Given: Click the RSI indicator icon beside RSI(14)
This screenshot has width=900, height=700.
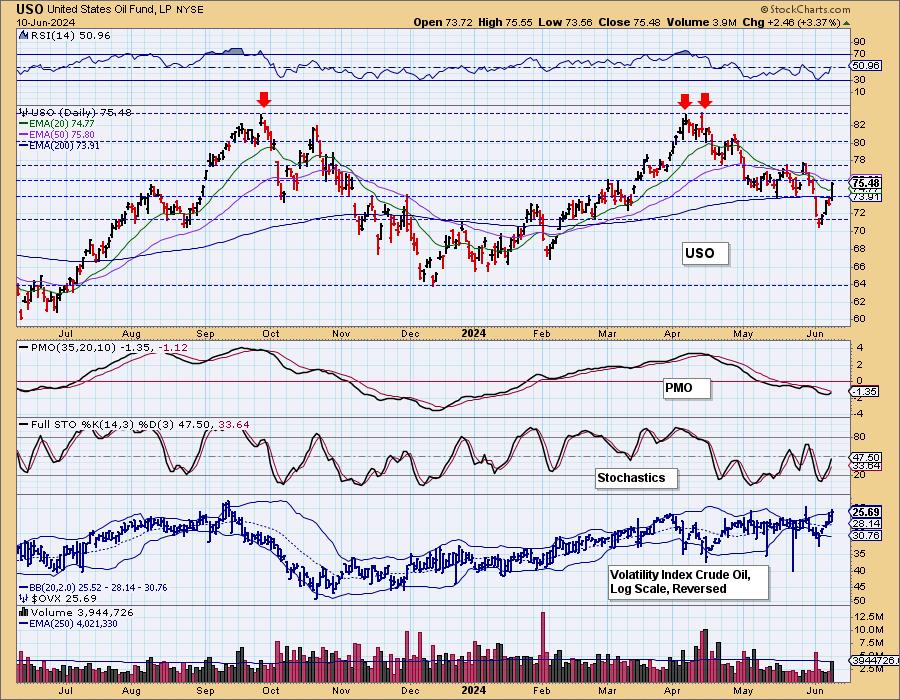Looking at the screenshot, I should [x=24, y=35].
